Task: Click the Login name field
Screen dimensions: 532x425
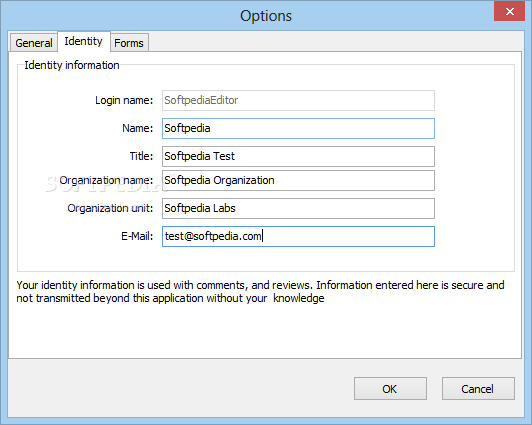Action: (x=298, y=100)
